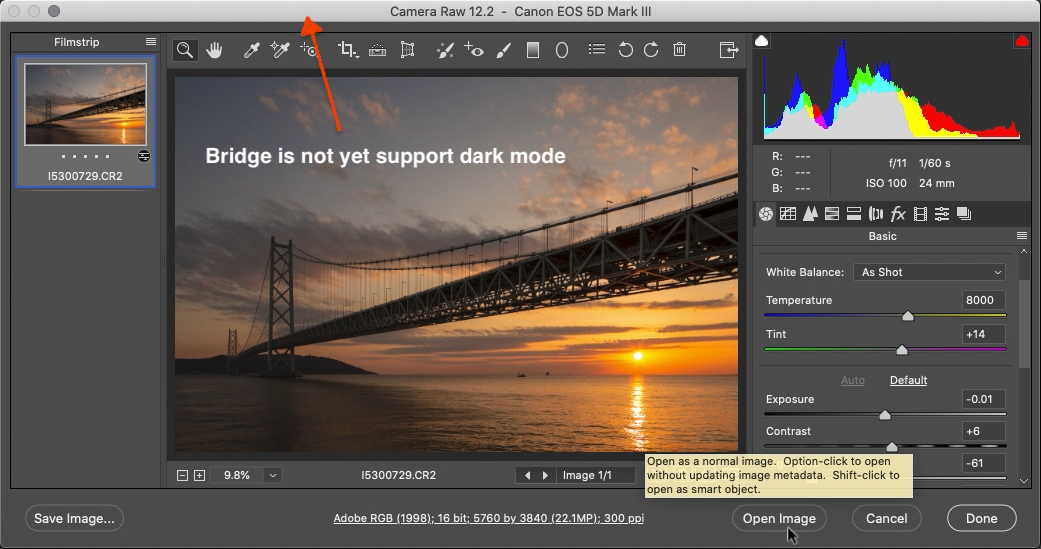Select the Spot Removal tool
This screenshot has width=1041, height=549.
coord(445,50)
